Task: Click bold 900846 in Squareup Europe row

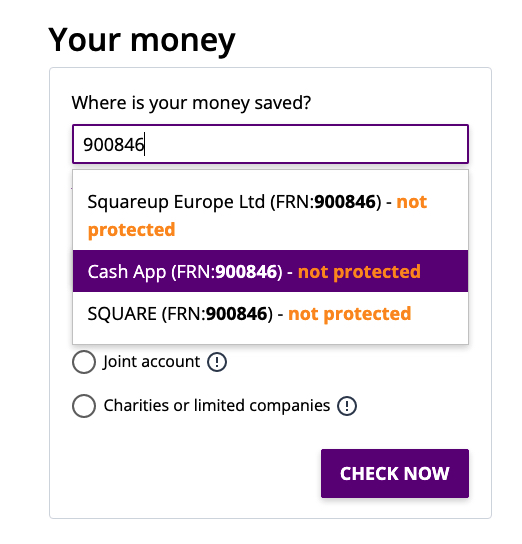Action: click(x=345, y=202)
